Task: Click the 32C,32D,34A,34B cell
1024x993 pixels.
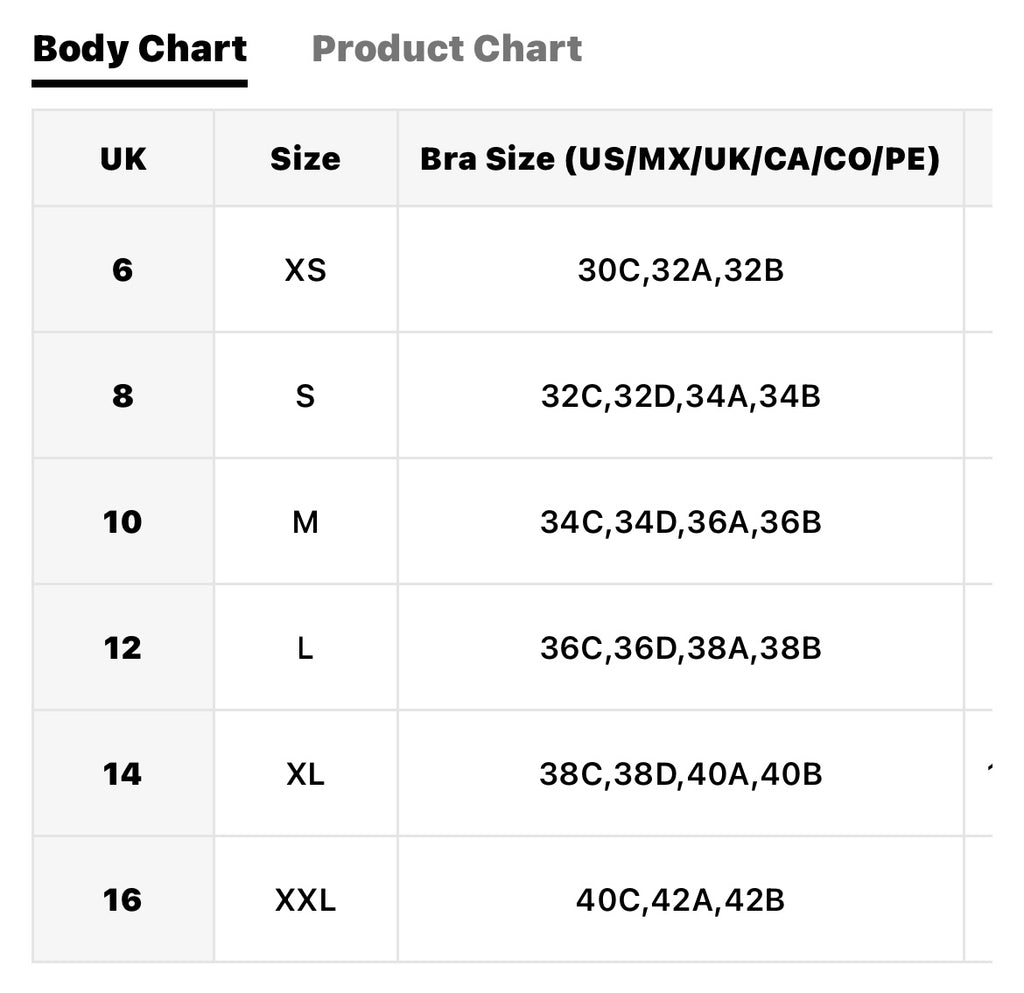Action: [x=680, y=396]
